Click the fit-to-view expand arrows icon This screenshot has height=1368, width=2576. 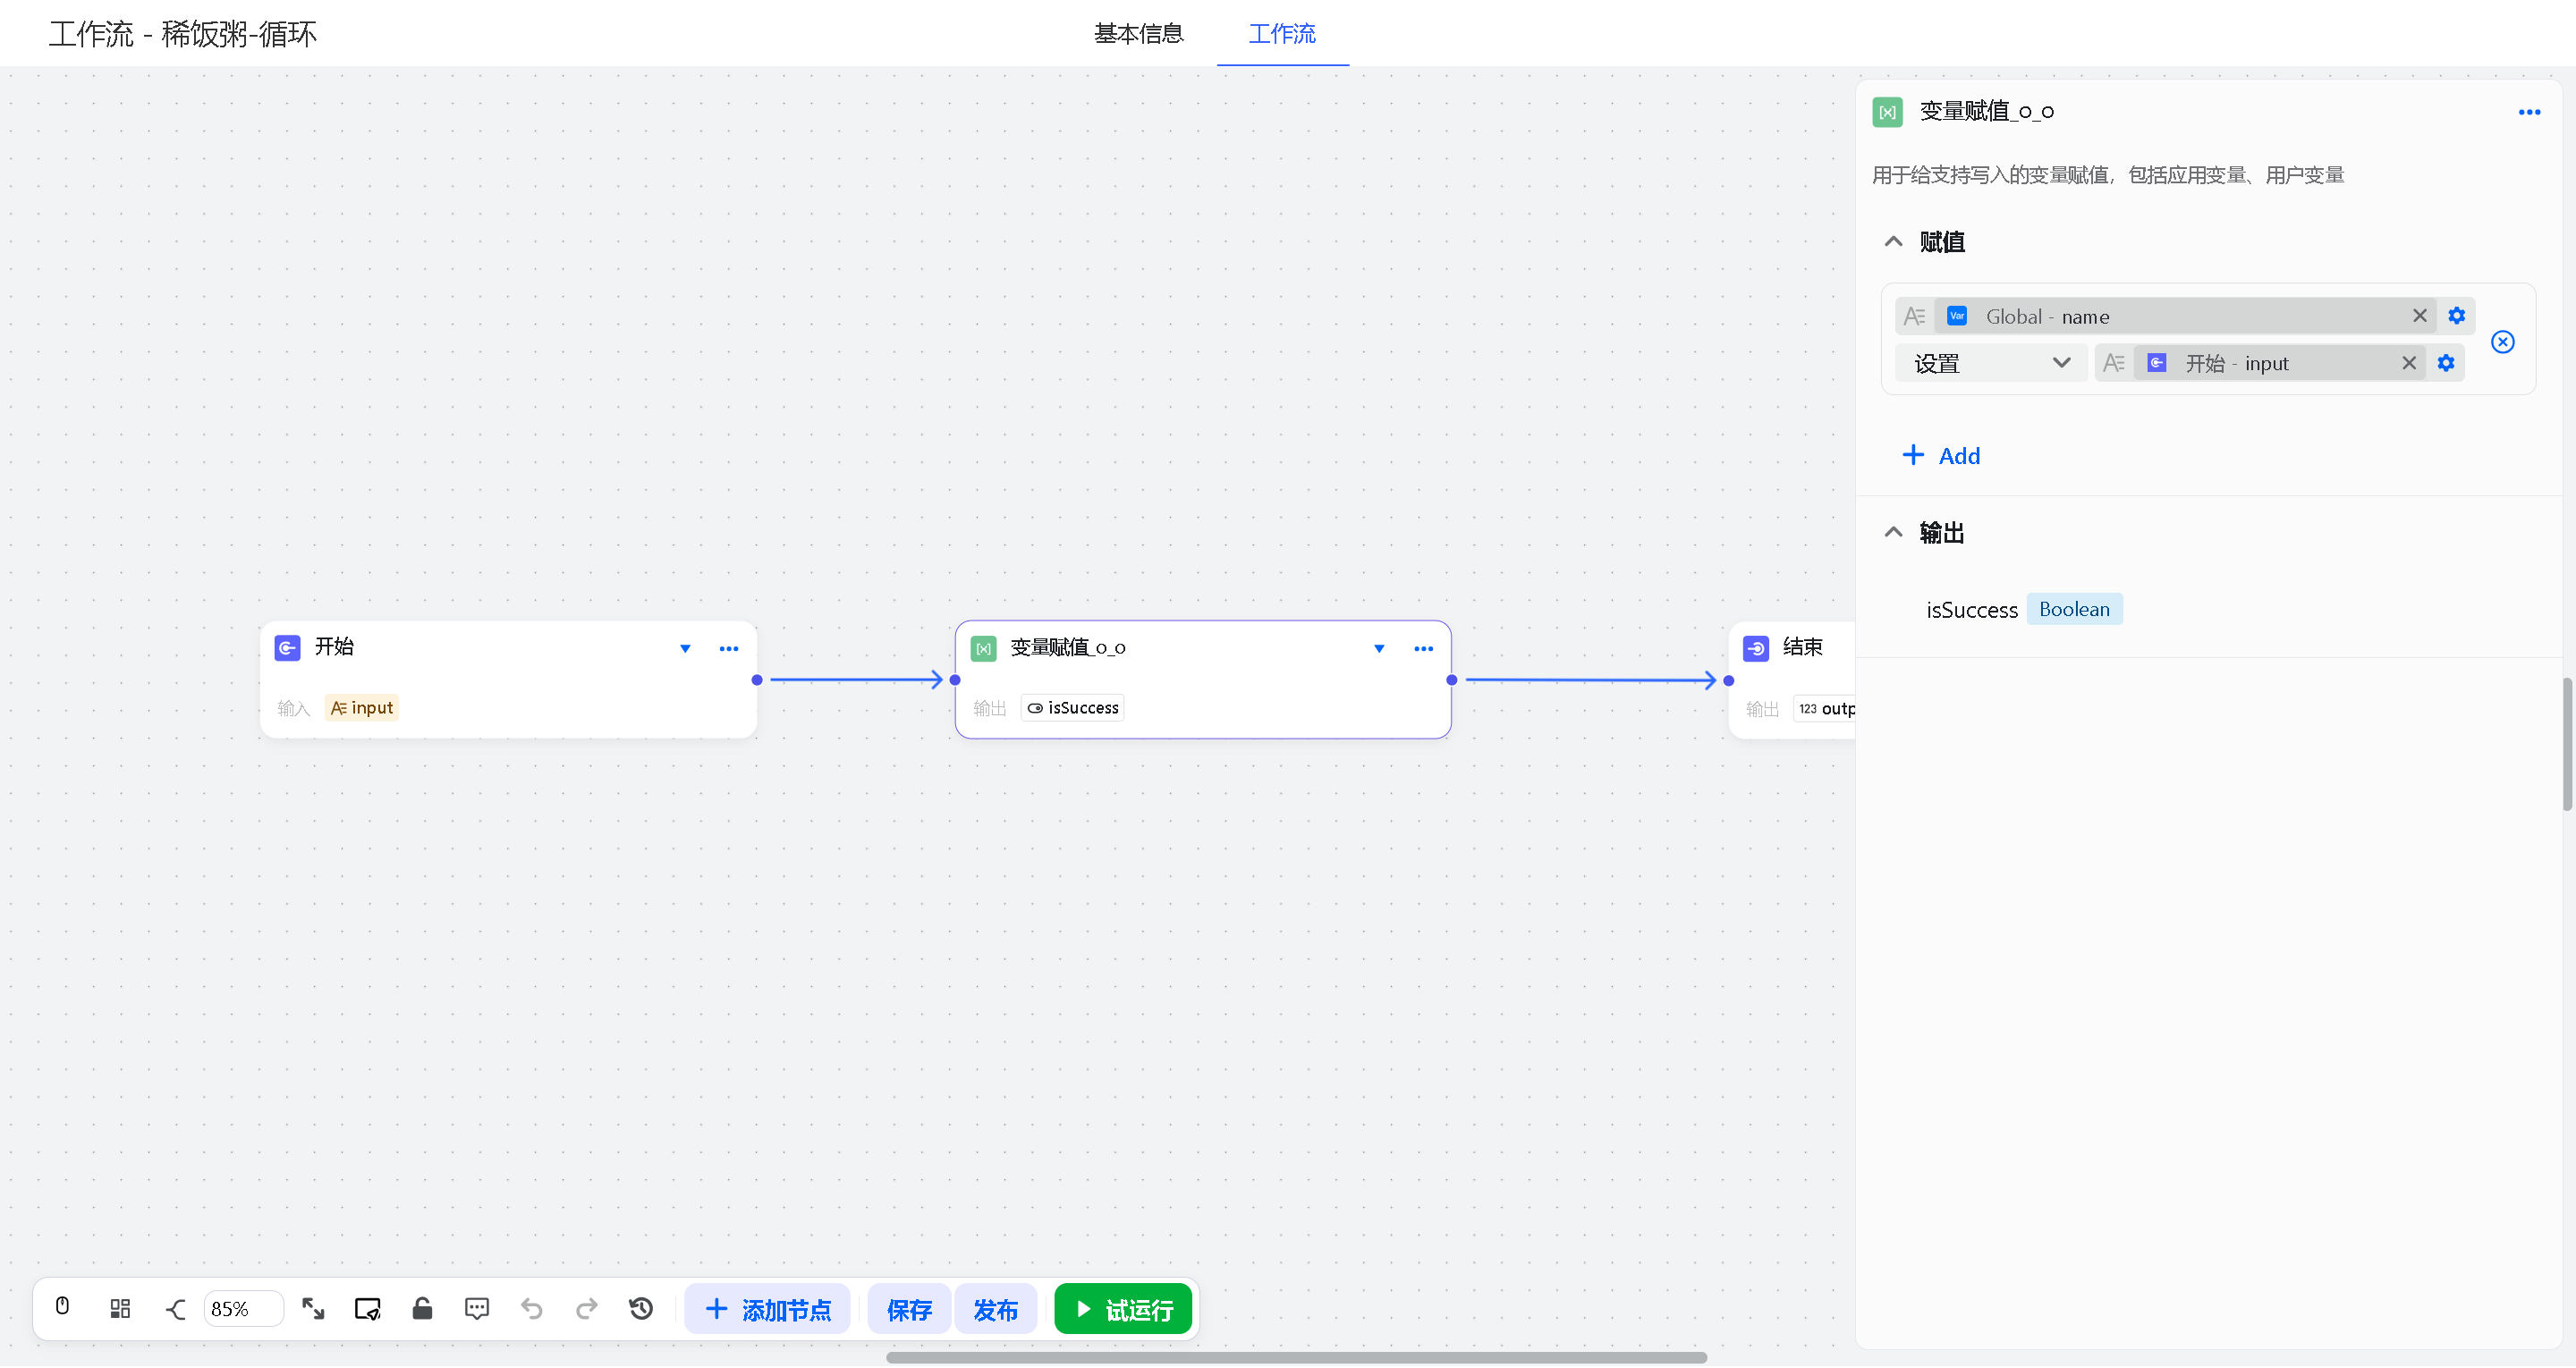313,1309
